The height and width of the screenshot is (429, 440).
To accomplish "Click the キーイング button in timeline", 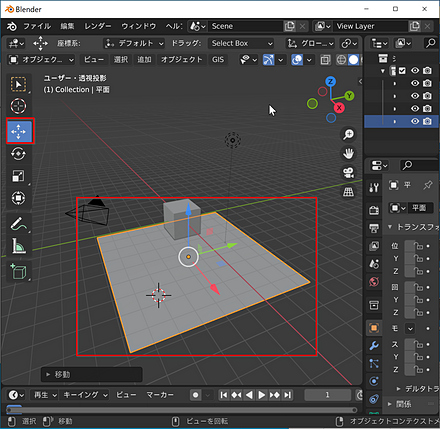I will click(85, 395).
